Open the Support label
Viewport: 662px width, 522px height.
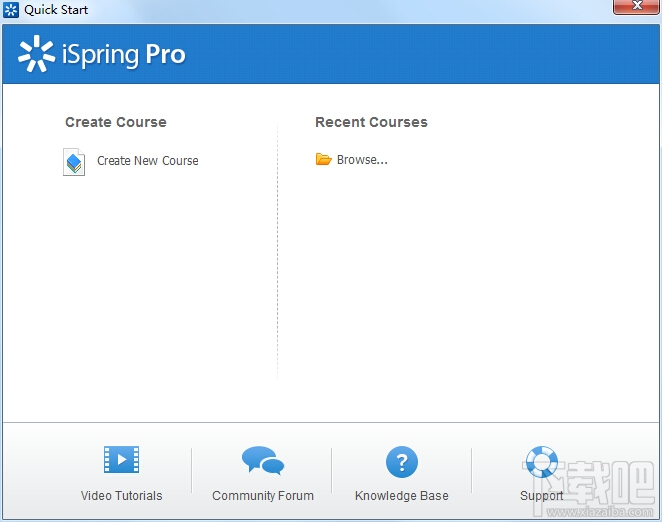[542, 496]
